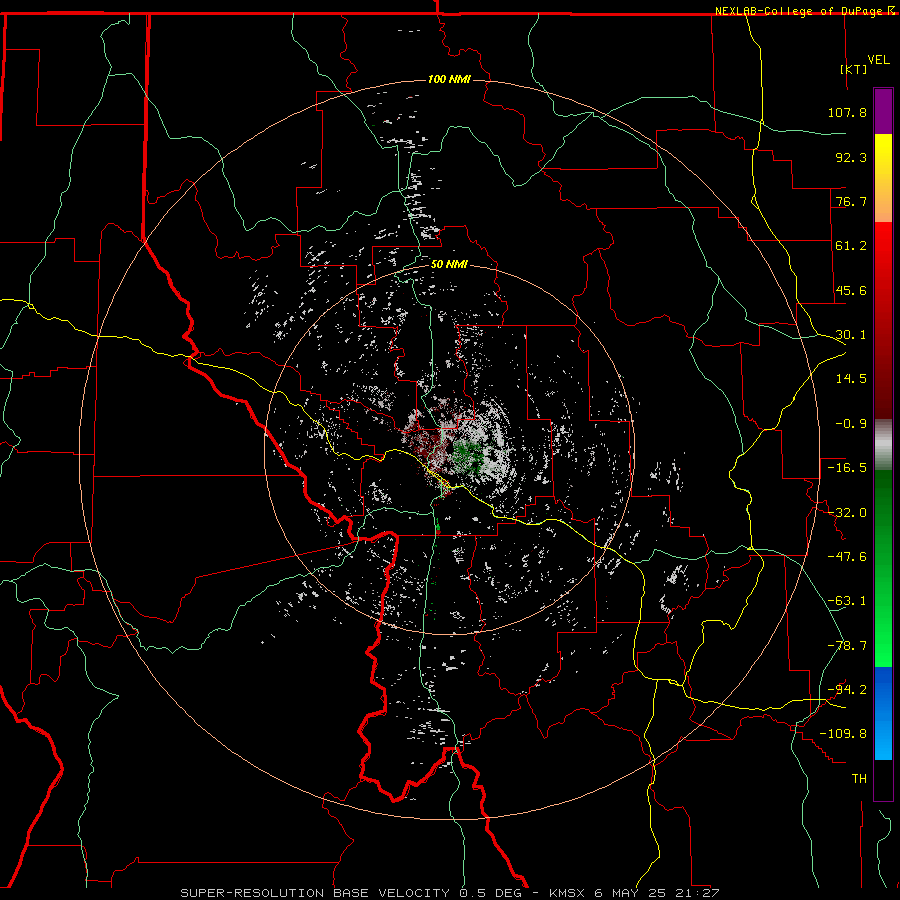Screen dimensions: 900x900
Task: Select the 92.3 scale value
Action: [851, 157]
